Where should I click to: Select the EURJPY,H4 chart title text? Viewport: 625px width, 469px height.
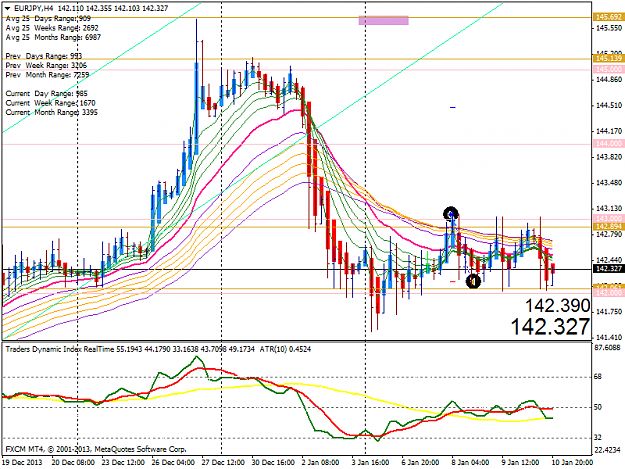34,8
